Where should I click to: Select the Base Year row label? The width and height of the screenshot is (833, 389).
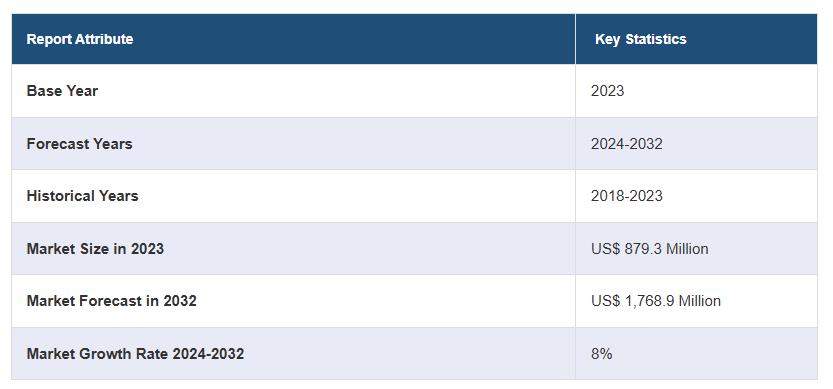pos(62,91)
